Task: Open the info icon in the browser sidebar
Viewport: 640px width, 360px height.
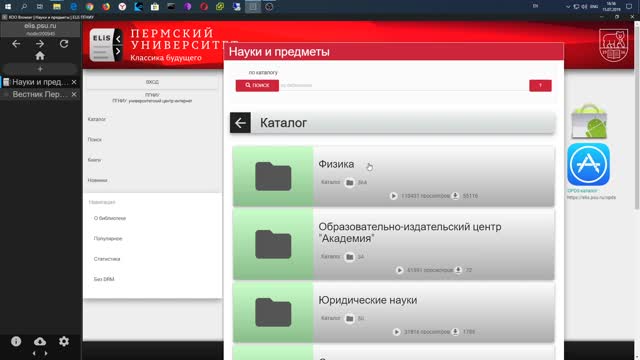Action: (16, 341)
